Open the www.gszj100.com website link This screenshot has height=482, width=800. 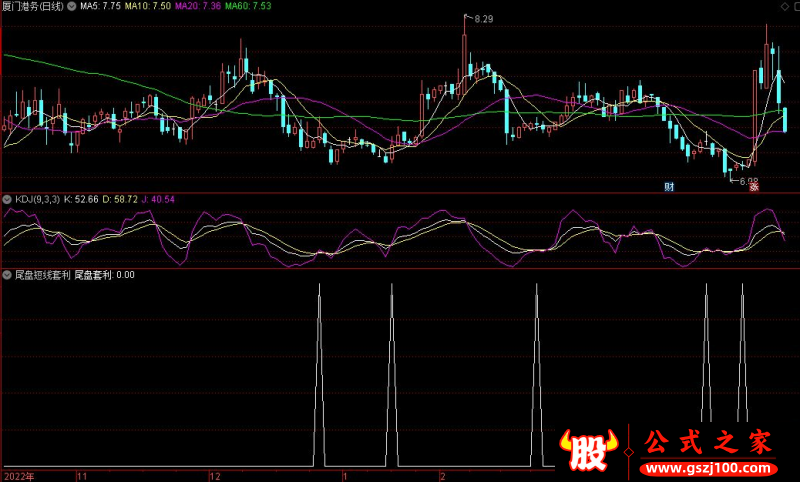700,467
